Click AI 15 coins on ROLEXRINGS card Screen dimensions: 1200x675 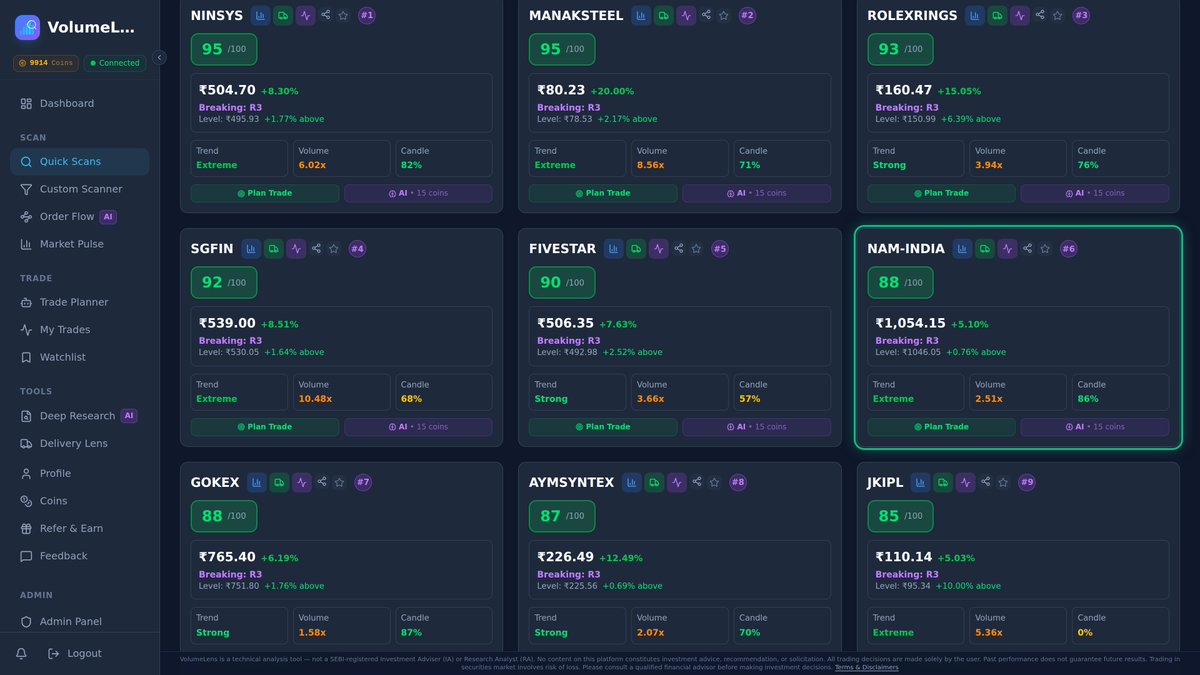[x=1095, y=193]
